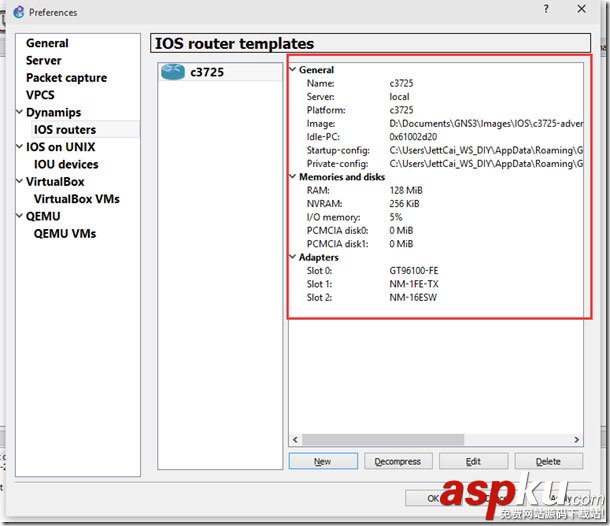This screenshot has width=610, height=526.
Task: Click the NVRAM value 256 KiB
Action: pyautogui.click(x=404, y=203)
